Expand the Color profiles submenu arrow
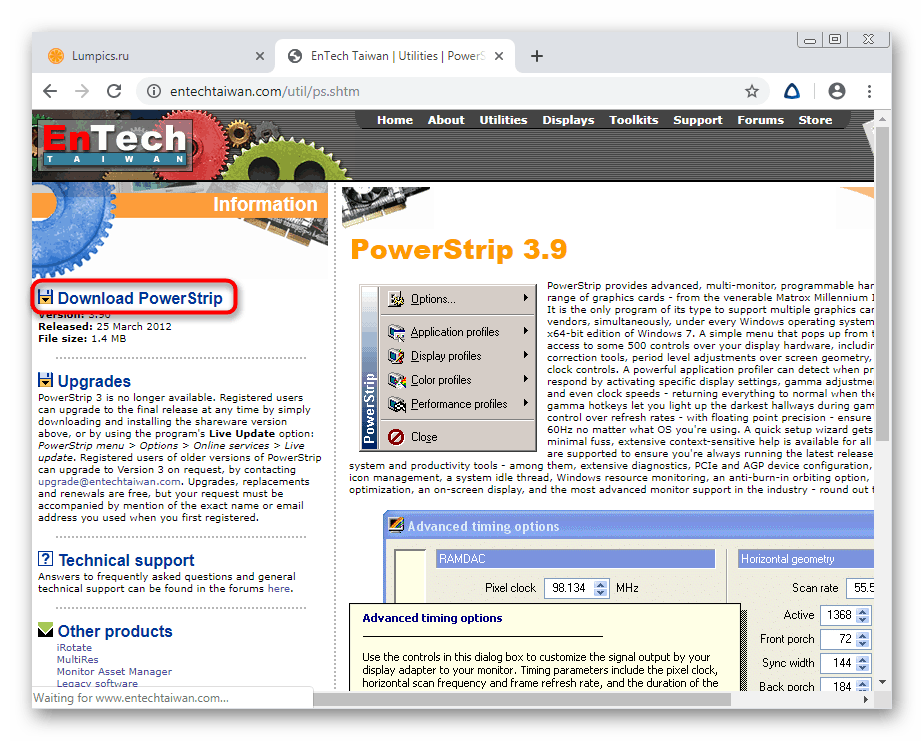Viewport: 924px width, 741px height. click(525, 378)
